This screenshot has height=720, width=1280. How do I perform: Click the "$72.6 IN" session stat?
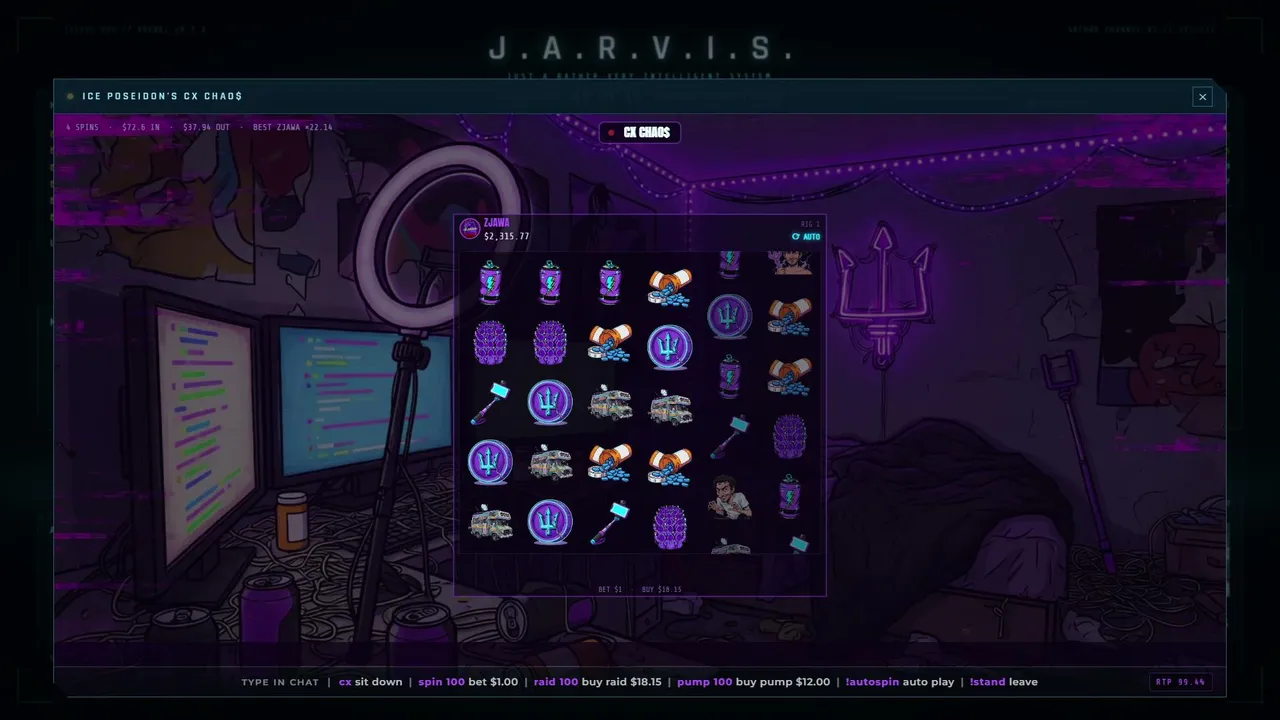[x=141, y=127]
